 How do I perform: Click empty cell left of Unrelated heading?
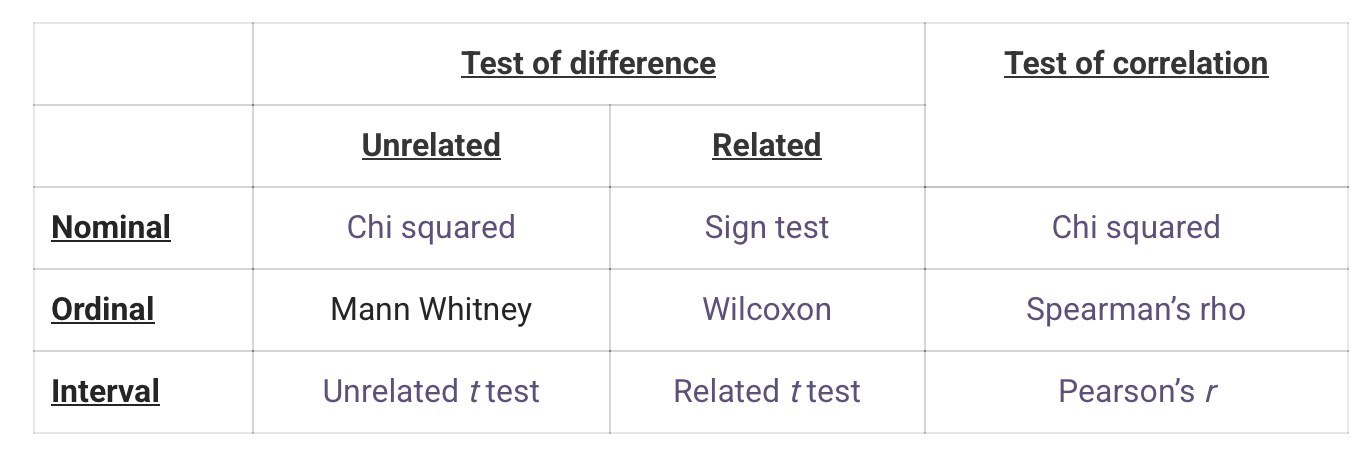coord(143,146)
